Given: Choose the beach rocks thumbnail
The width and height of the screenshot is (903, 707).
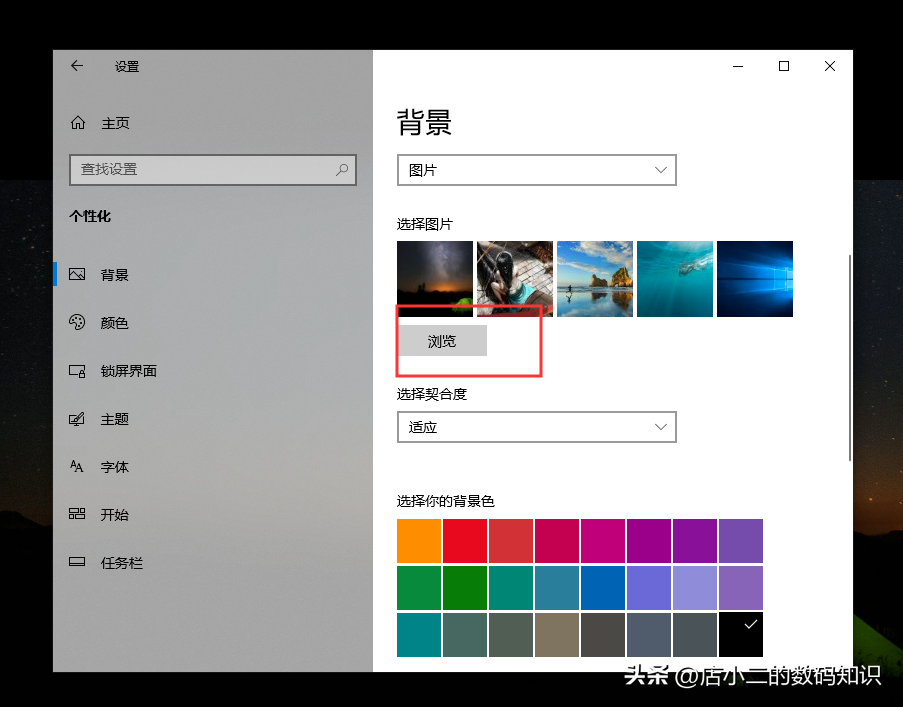Looking at the screenshot, I should click(x=595, y=279).
